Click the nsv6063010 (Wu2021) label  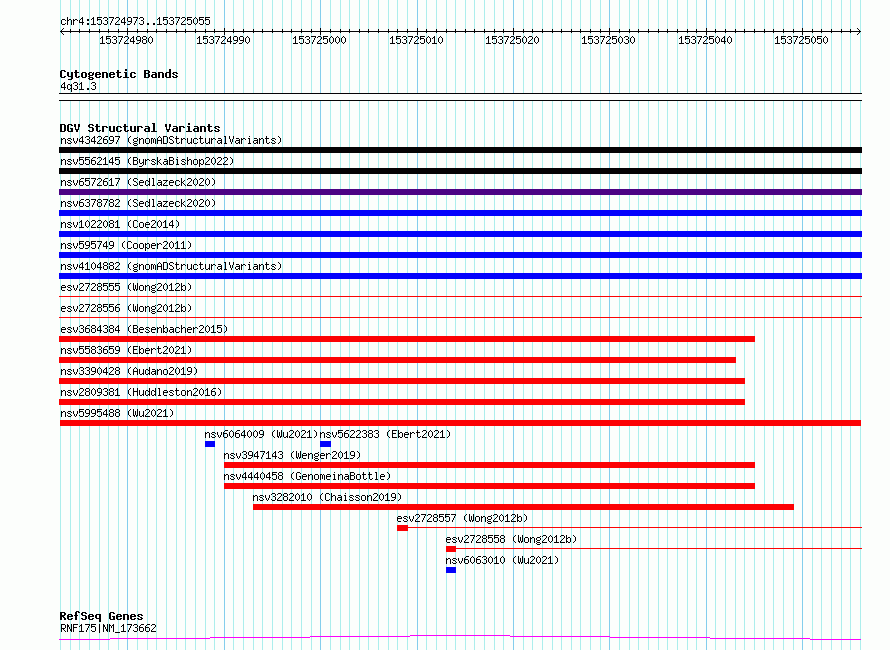click(x=502, y=560)
